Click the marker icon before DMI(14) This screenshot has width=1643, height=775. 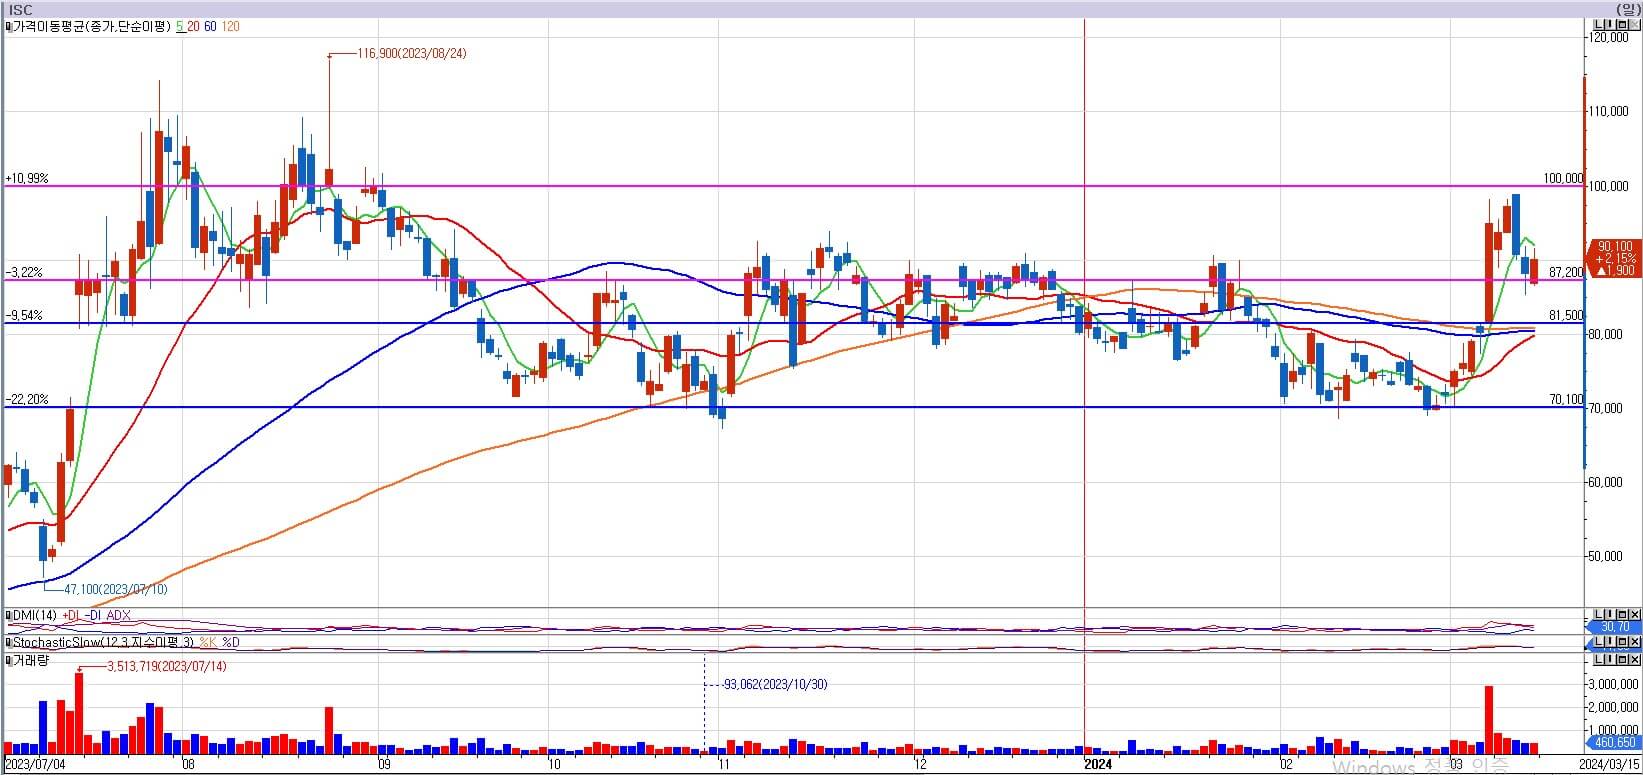(8, 615)
